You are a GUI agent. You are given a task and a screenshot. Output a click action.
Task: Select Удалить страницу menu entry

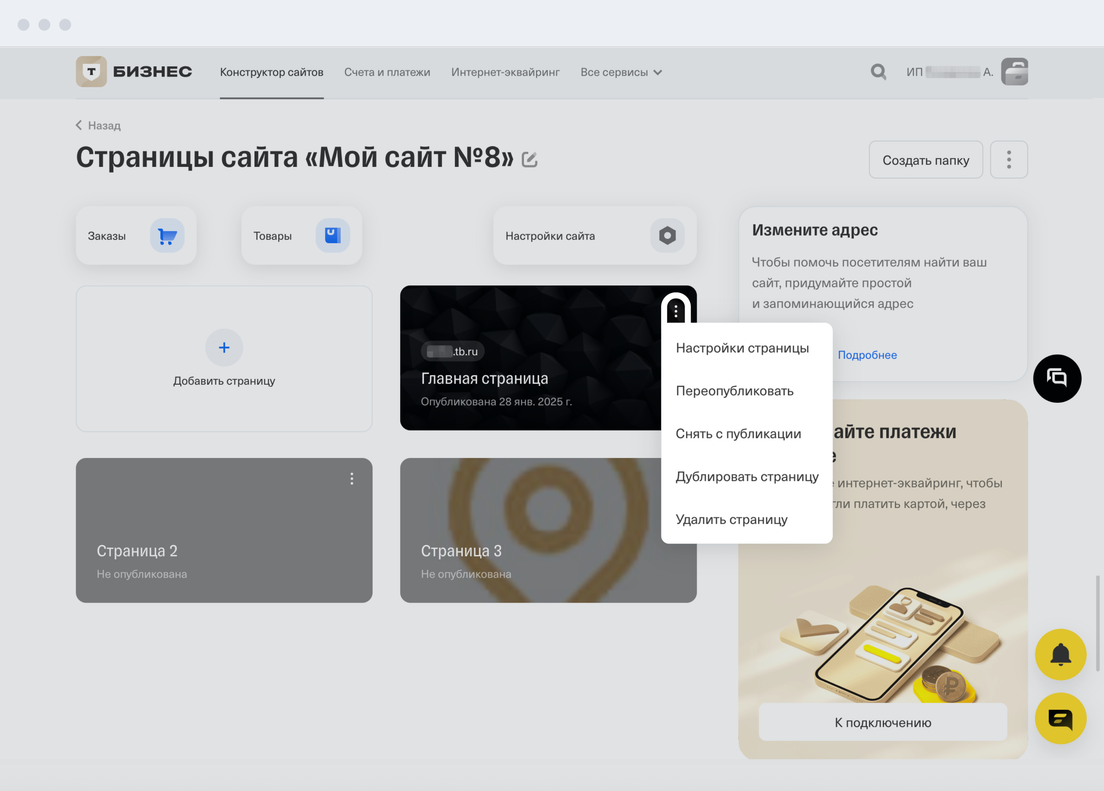pyautogui.click(x=731, y=520)
